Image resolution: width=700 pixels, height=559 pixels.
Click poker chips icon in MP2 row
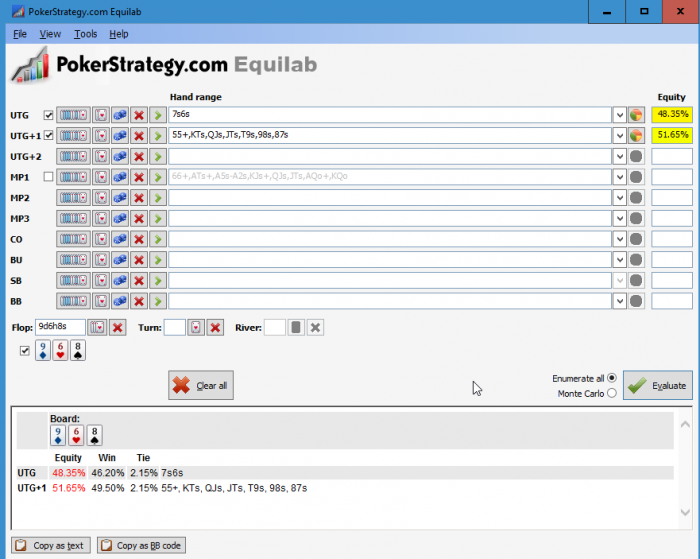coord(120,198)
